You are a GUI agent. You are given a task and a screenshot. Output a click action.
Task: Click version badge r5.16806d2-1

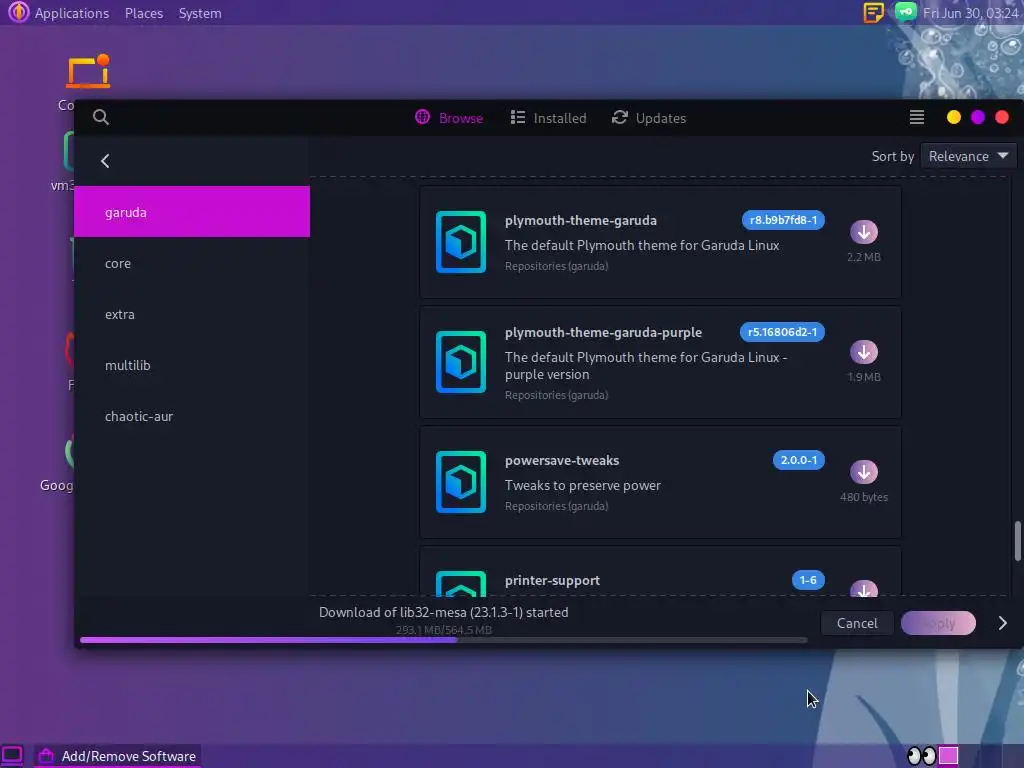tap(782, 332)
